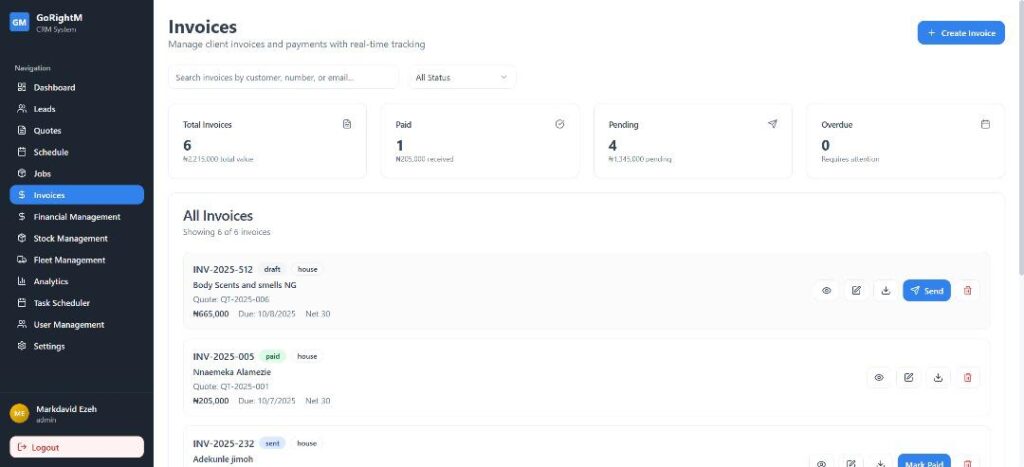
Task: Send invoice INV-2025-512
Action: [x=926, y=291]
